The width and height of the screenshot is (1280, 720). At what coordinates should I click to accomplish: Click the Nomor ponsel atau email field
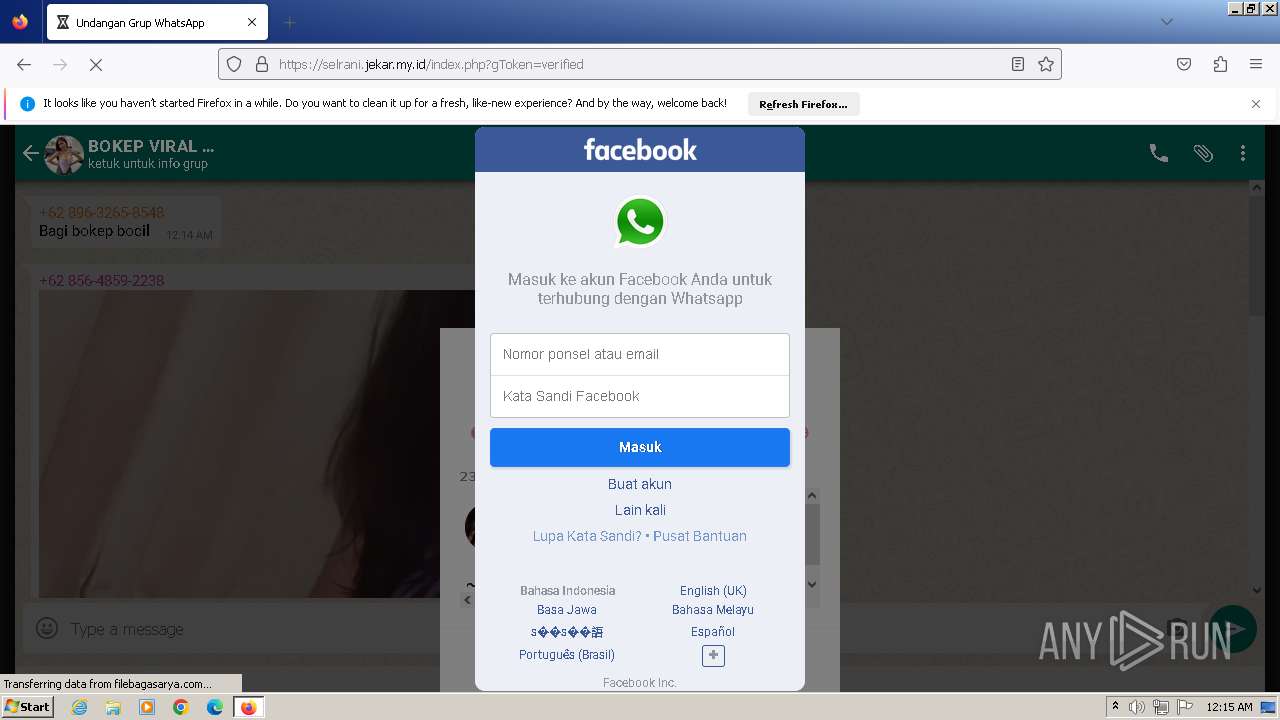tap(640, 354)
